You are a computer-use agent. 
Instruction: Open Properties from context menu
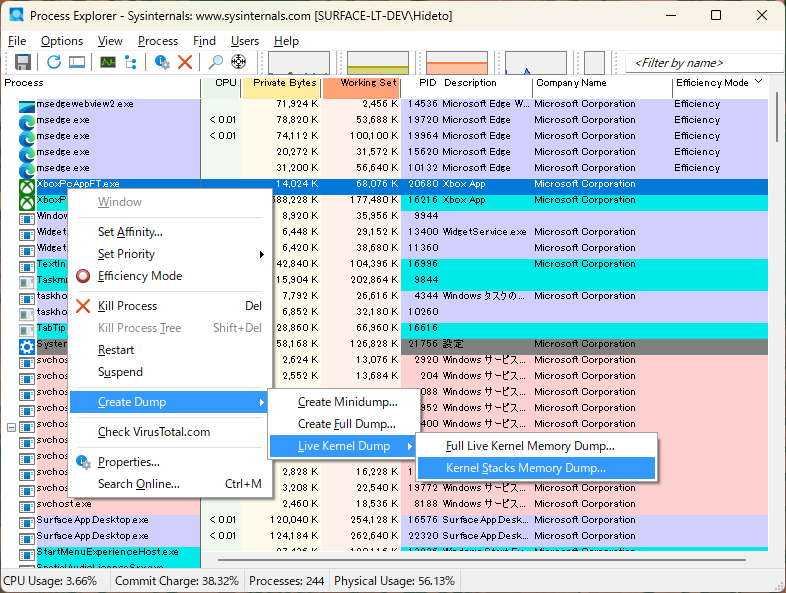pyautogui.click(x=170, y=462)
